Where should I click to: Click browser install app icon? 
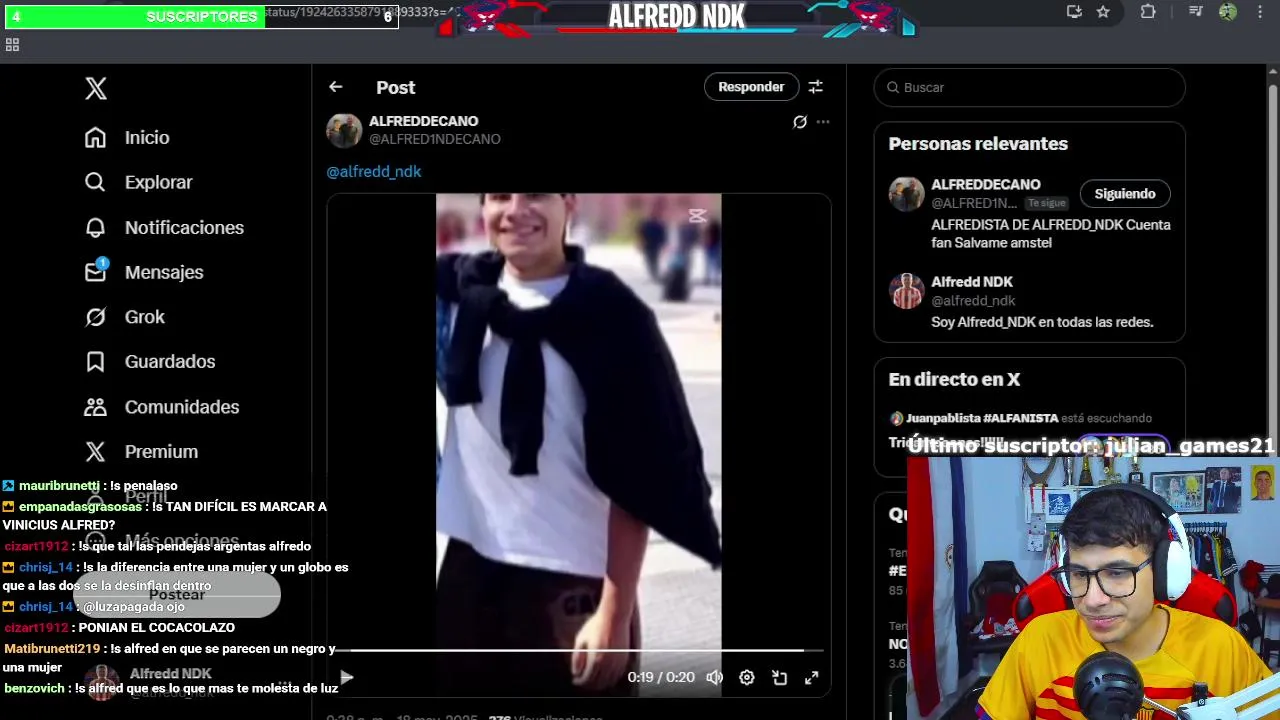(1074, 12)
